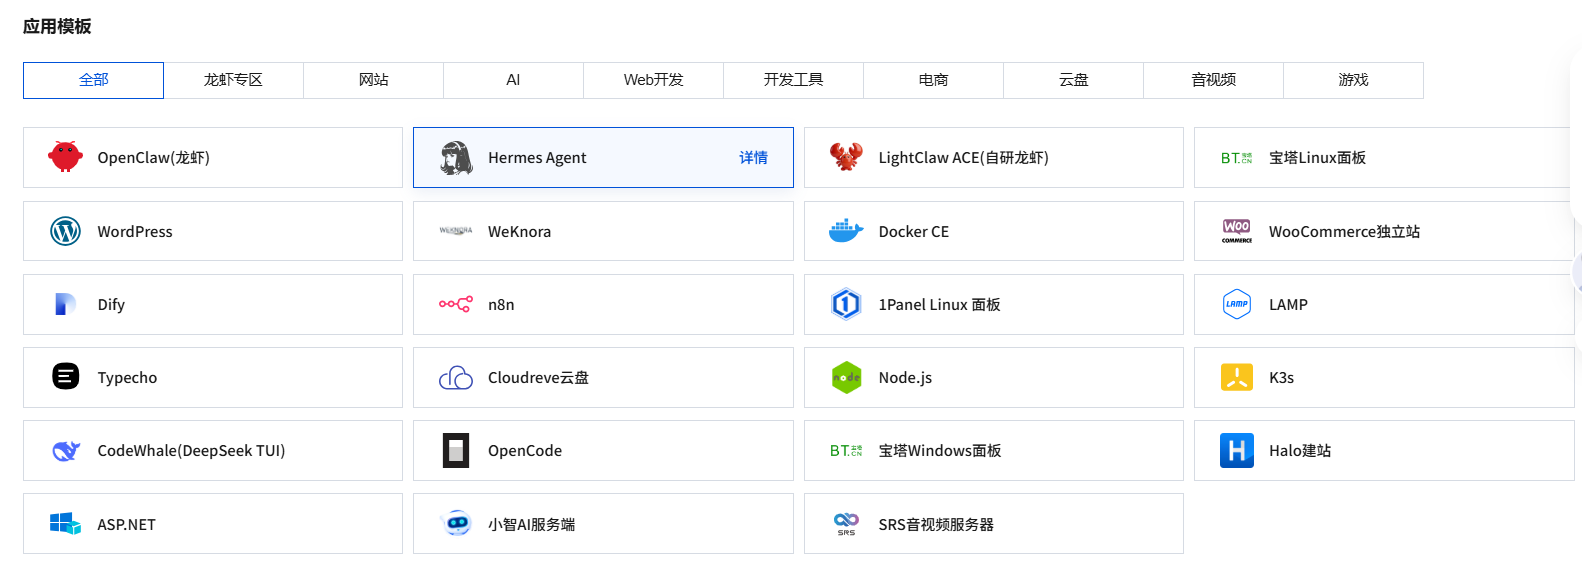The height and width of the screenshot is (564, 1582).
Task: Click the WordPress logo icon
Action: coord(65,231)
